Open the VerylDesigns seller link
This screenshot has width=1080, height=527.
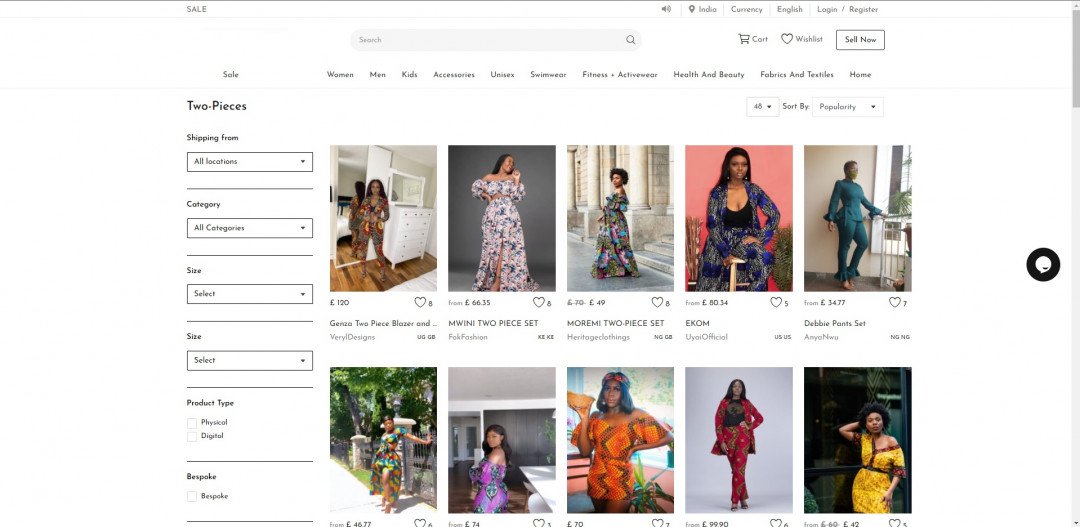353,338
